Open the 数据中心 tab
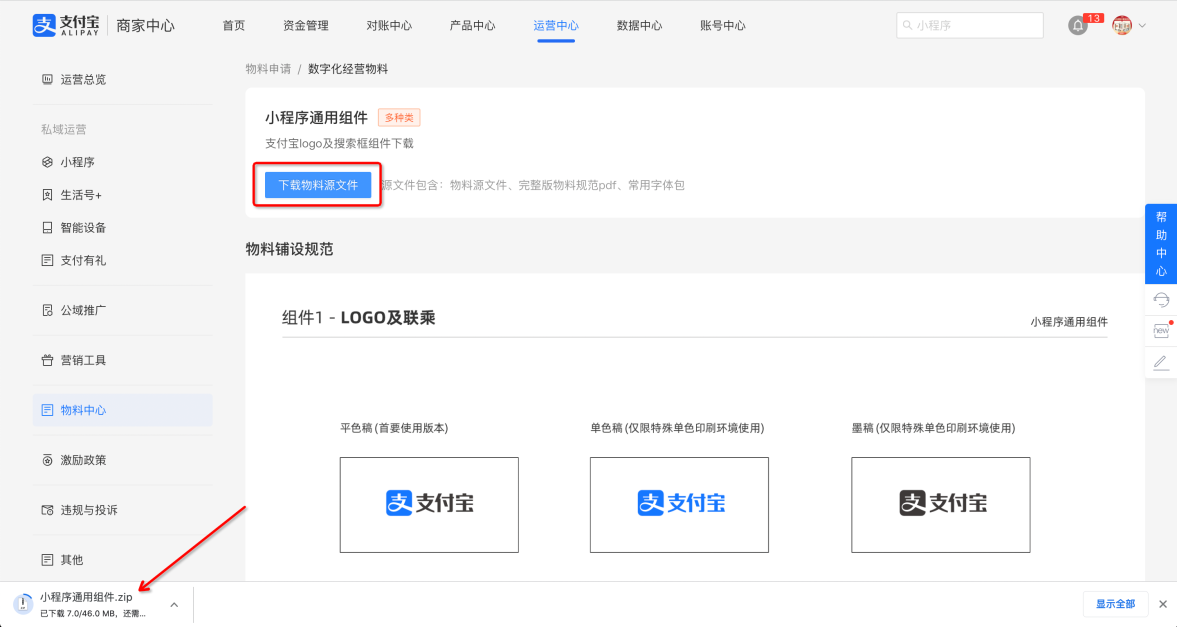Image resolution: width=1177 pixels, height=627 pixels. (639, 26)
